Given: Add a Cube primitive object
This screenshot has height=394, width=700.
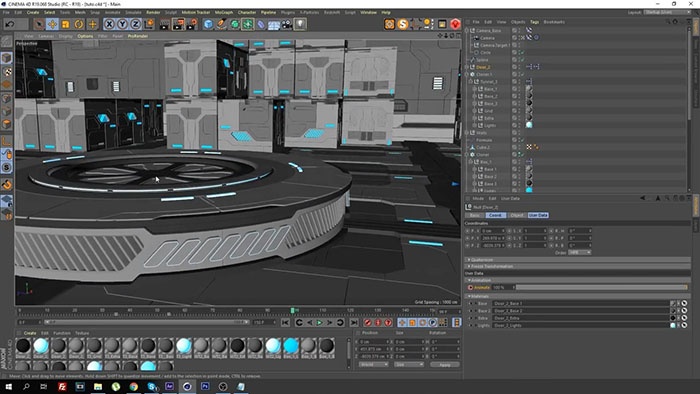Looking at the screenshot, I should point(208,24).
